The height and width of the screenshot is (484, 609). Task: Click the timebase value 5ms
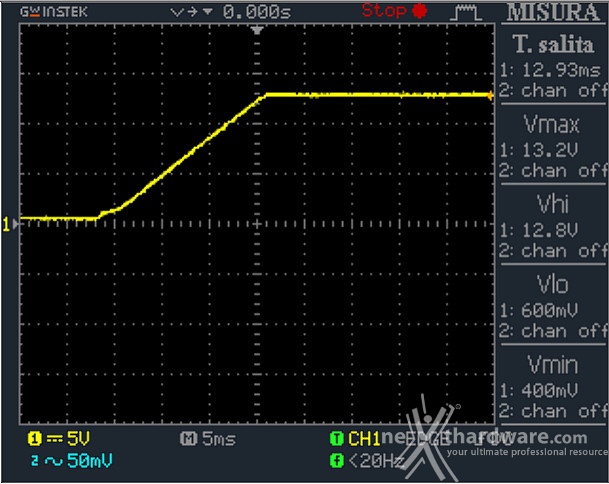219,439
